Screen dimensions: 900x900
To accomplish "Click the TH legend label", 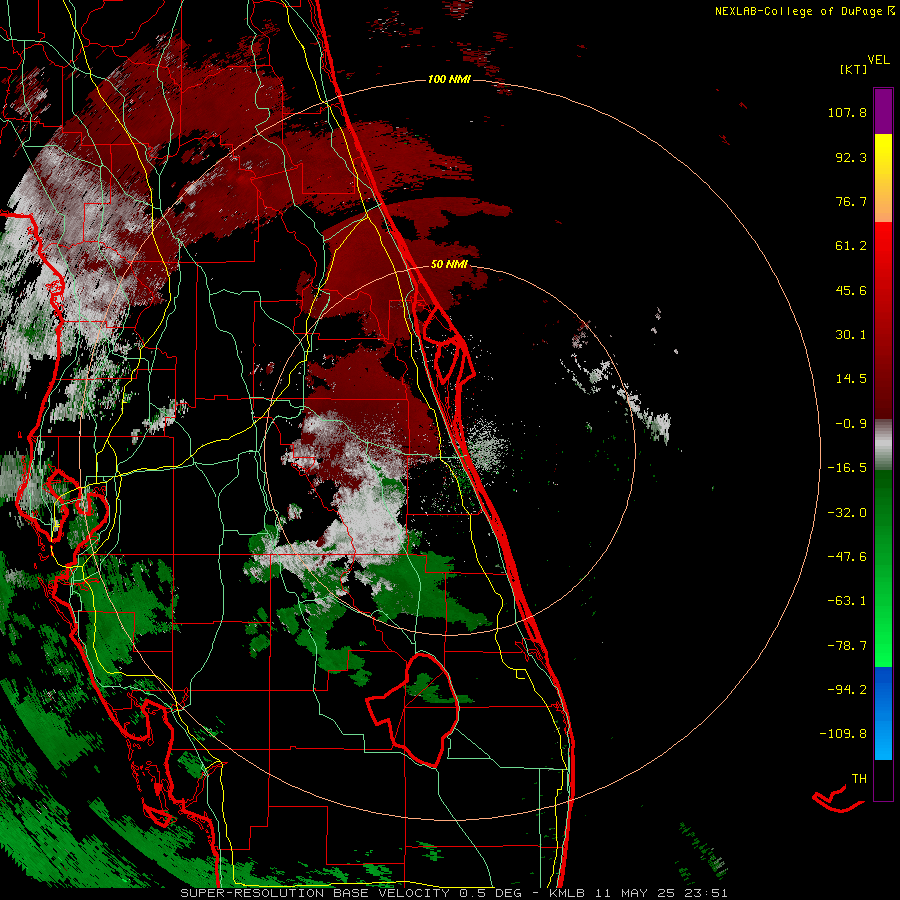I will coord(859,779).
